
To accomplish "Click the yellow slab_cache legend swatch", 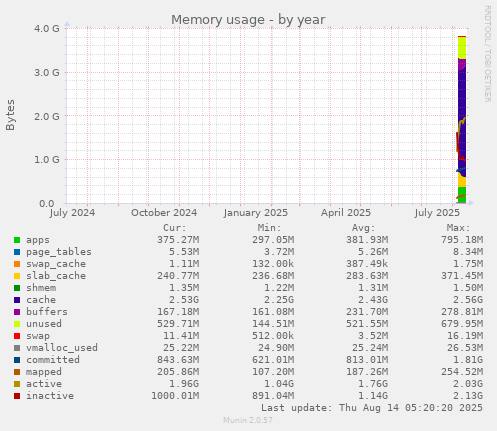I will (x=17, y=276).
